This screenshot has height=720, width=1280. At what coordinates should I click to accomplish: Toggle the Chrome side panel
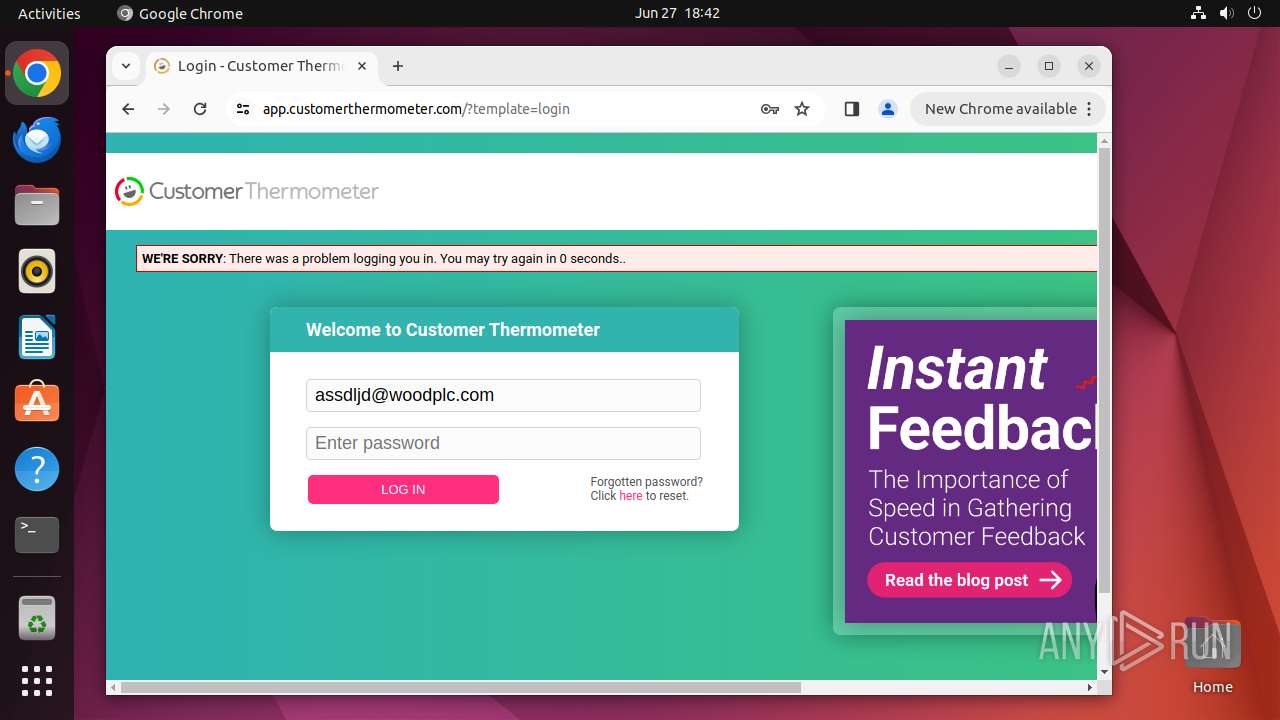click(852, 109)
